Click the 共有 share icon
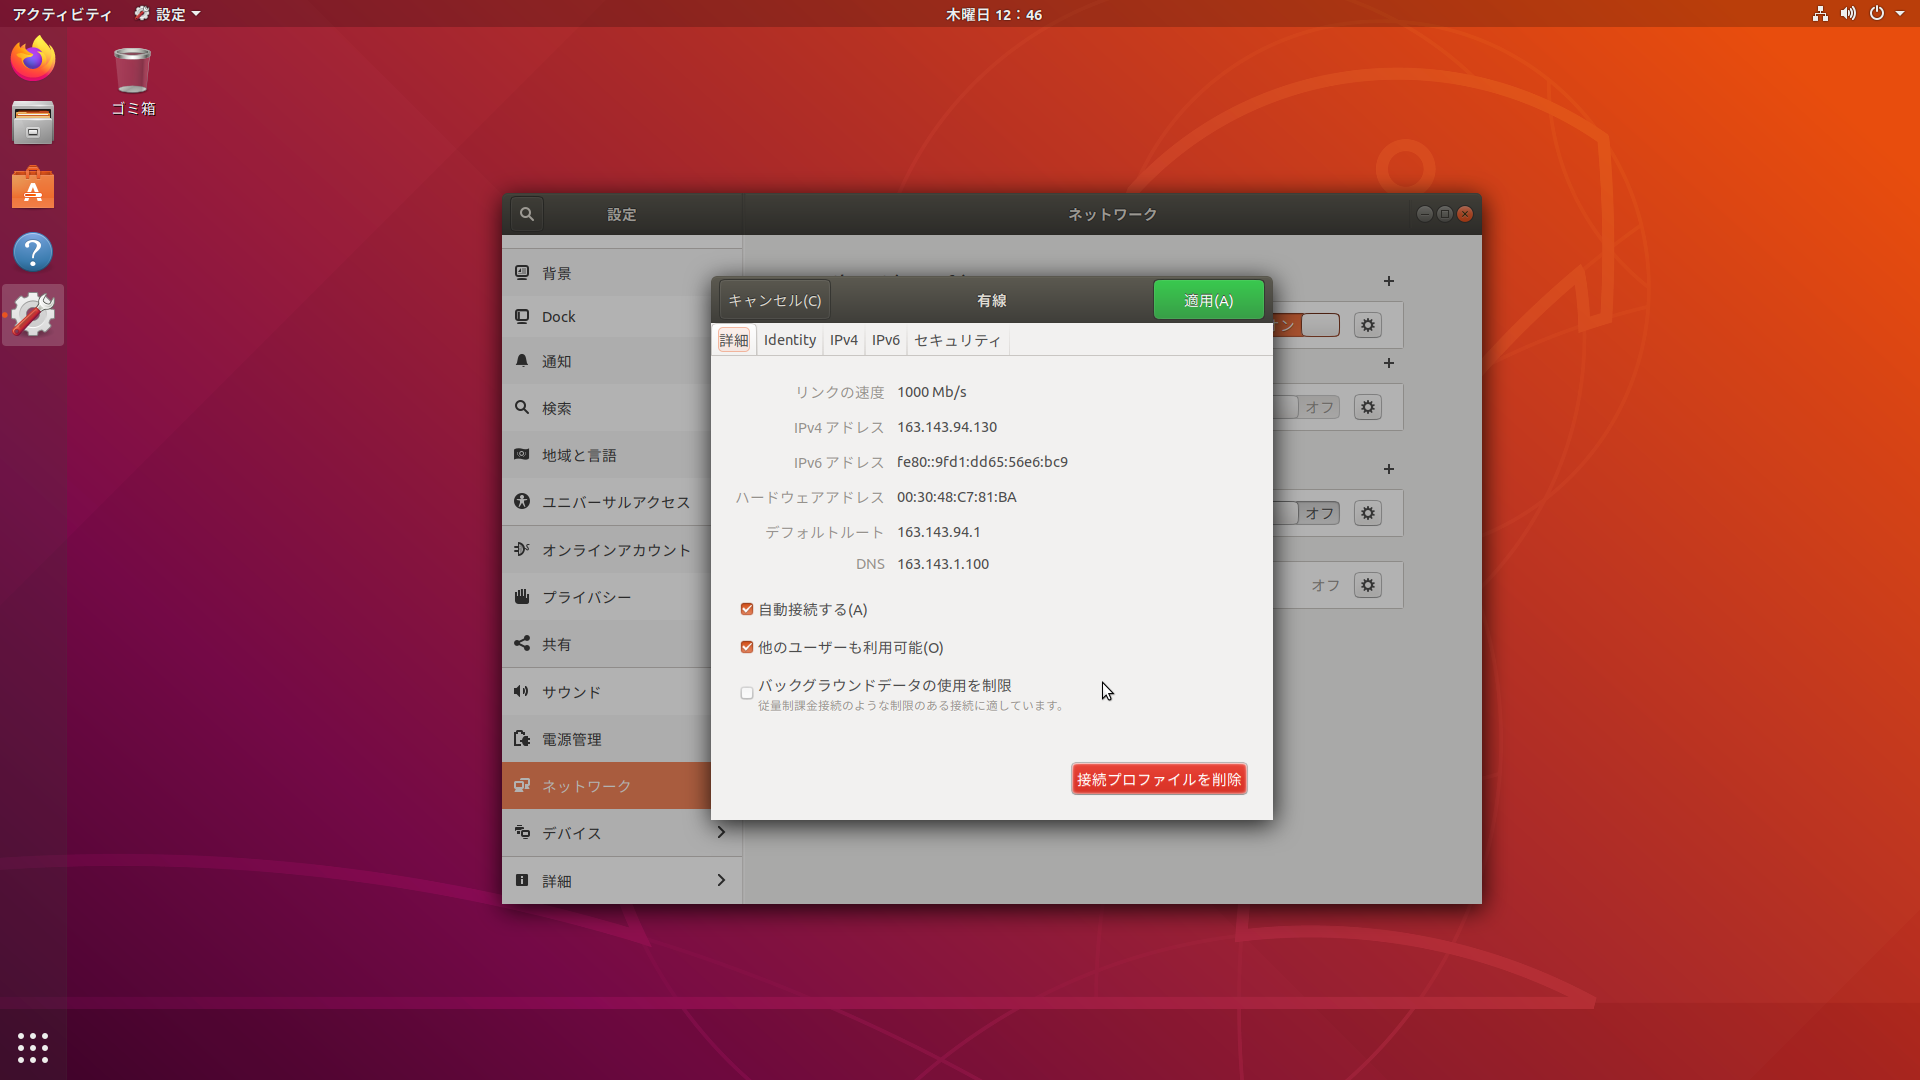Image resolution: width=1920 pixels, height=1080 pixels. tap(522, 644)
